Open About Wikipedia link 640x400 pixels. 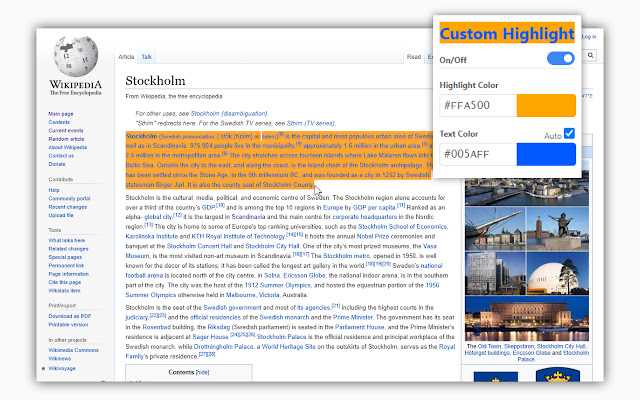point(67,147)
